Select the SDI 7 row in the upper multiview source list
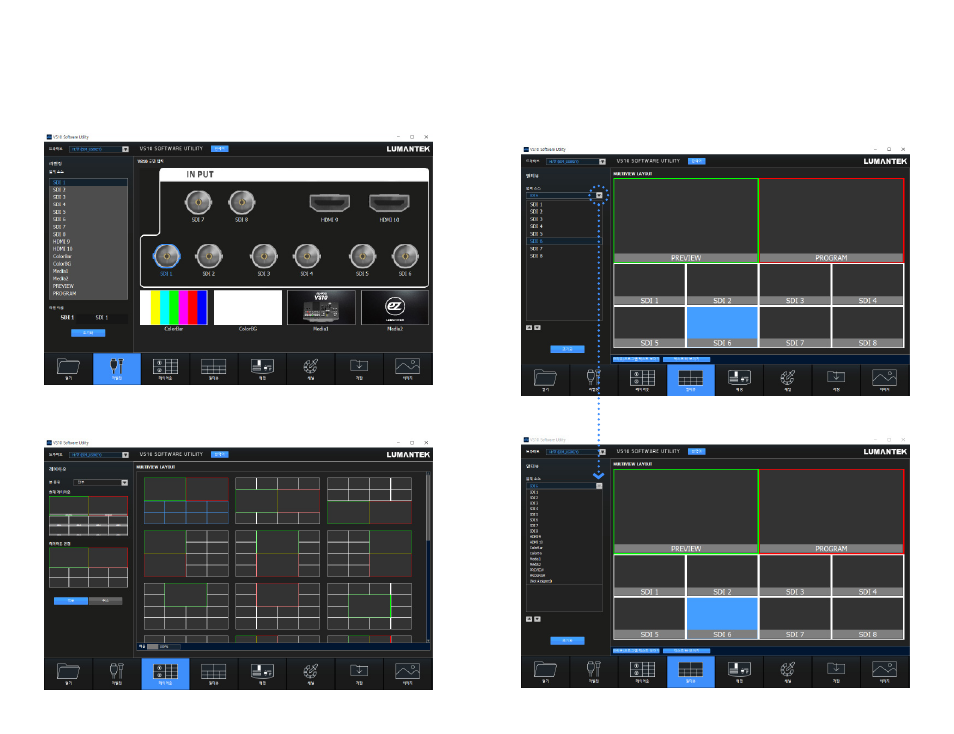This screenshot has height=734, width=954. point(564,249)
